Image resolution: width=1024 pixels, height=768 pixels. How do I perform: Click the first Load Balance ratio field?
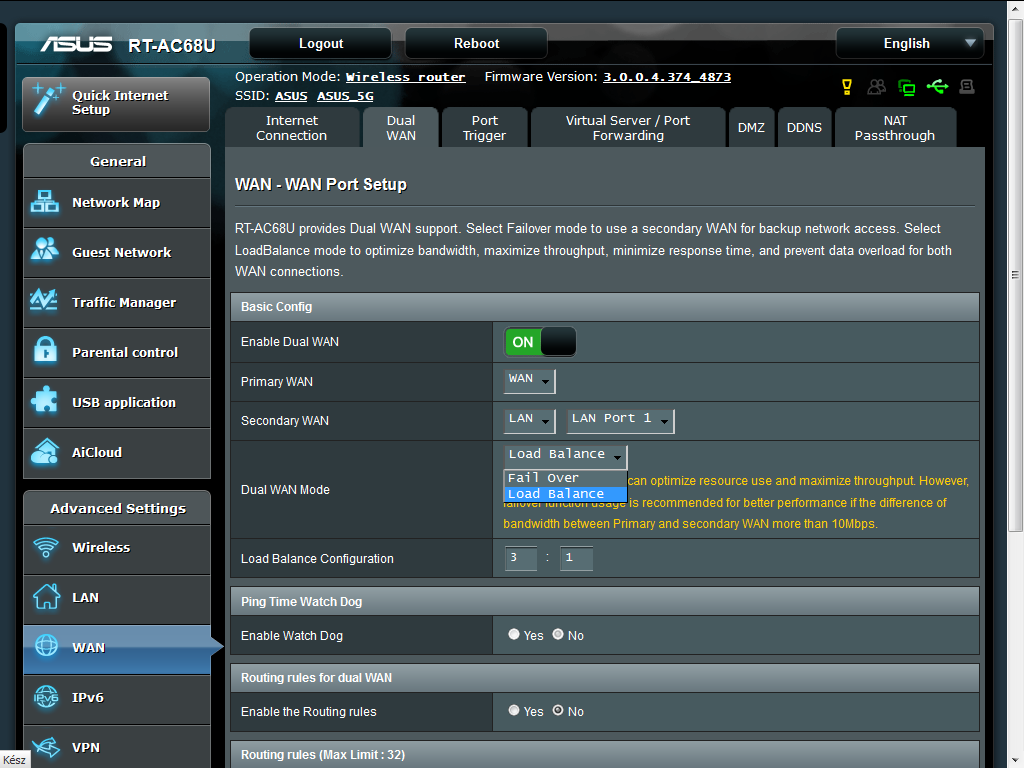pos(520,558)
